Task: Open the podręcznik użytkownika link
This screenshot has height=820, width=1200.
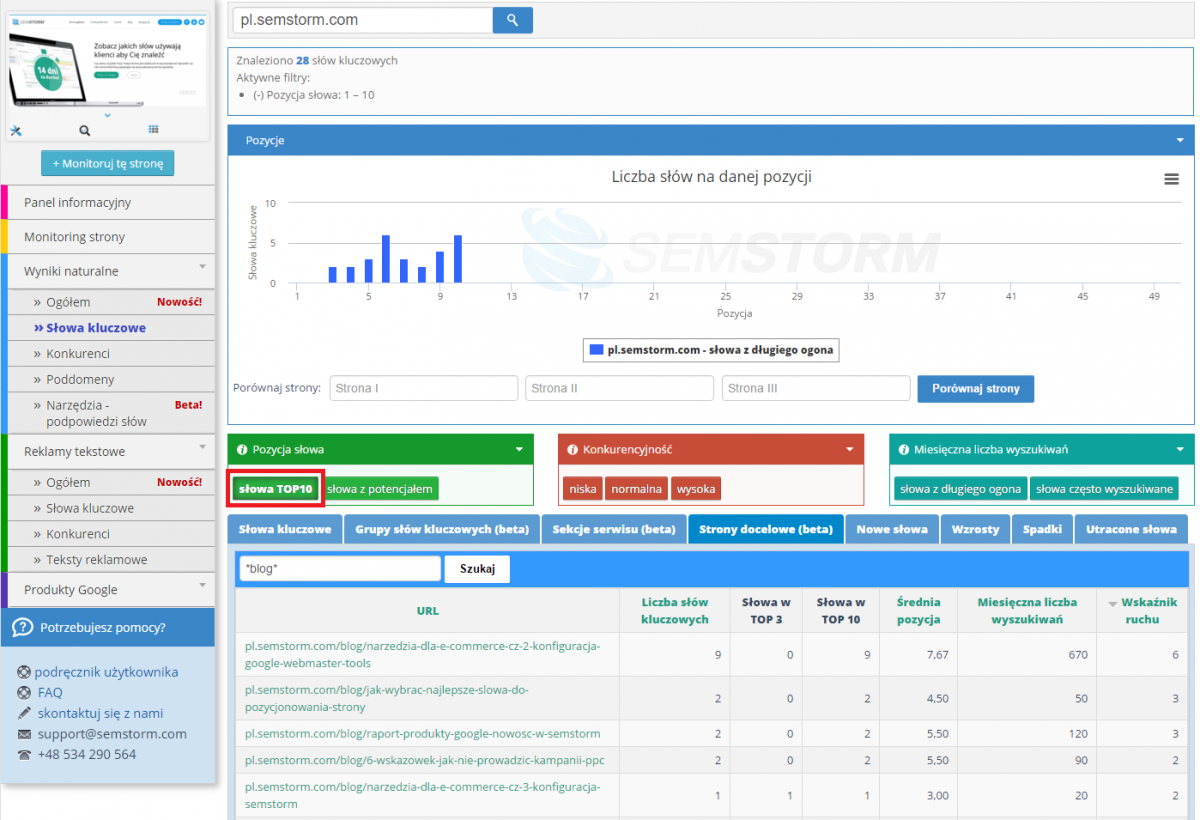Action: tap(106, 672)
